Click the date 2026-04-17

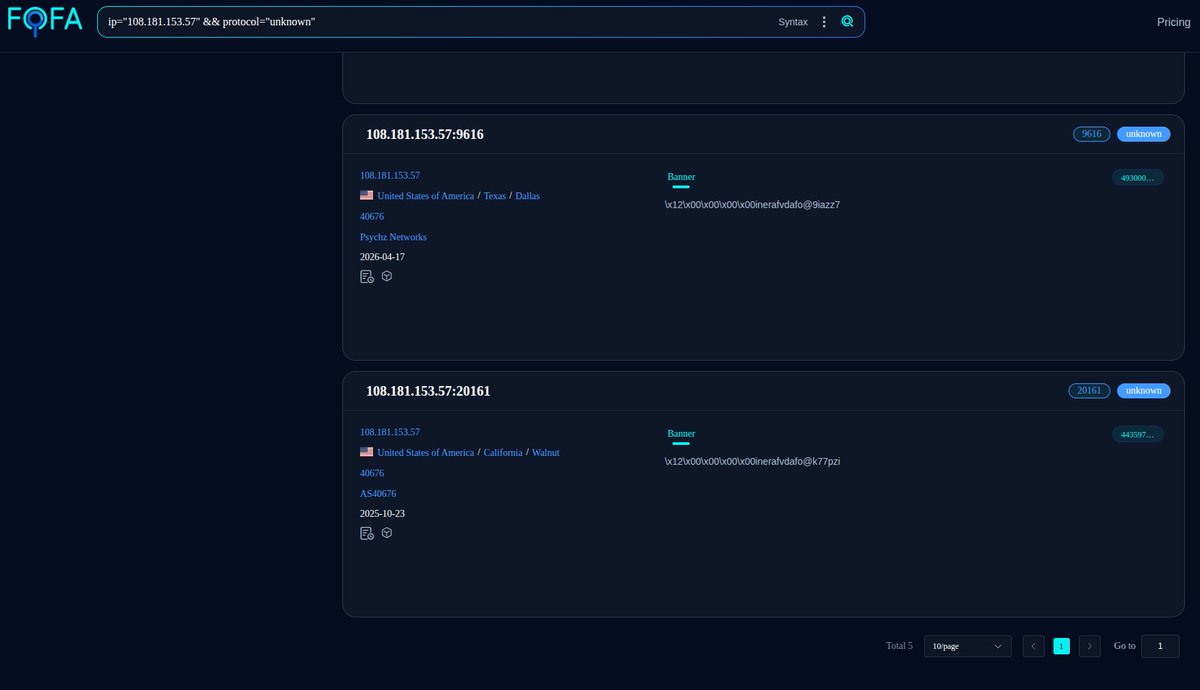382,257
